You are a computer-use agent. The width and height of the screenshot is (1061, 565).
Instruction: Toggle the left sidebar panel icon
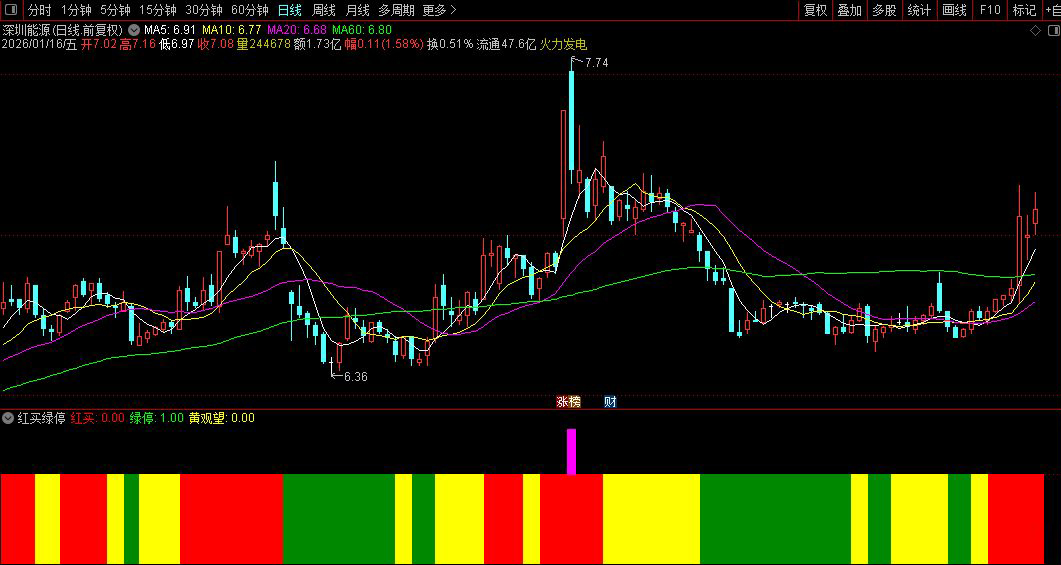coord(11,9)
